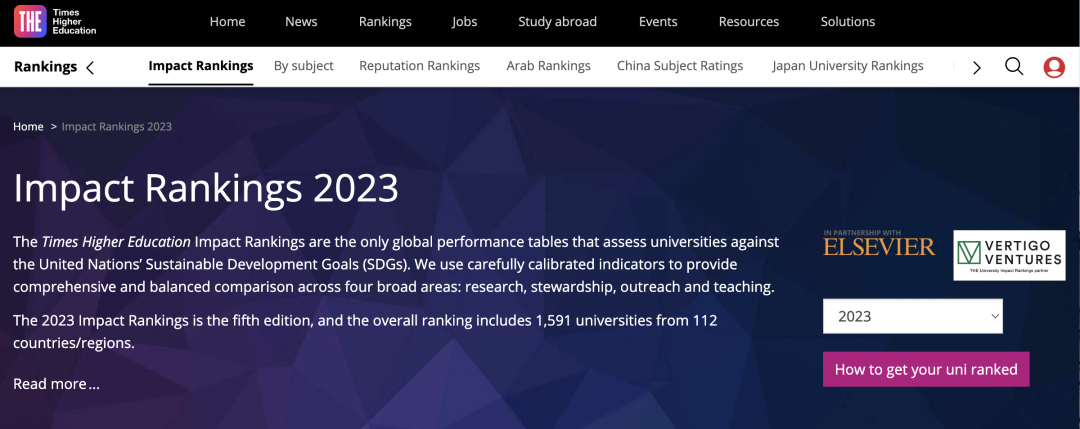This screenshot has height=429, width=1080.
Task: Switch to the Arab Rankings tab
Action: coord(548,66)
